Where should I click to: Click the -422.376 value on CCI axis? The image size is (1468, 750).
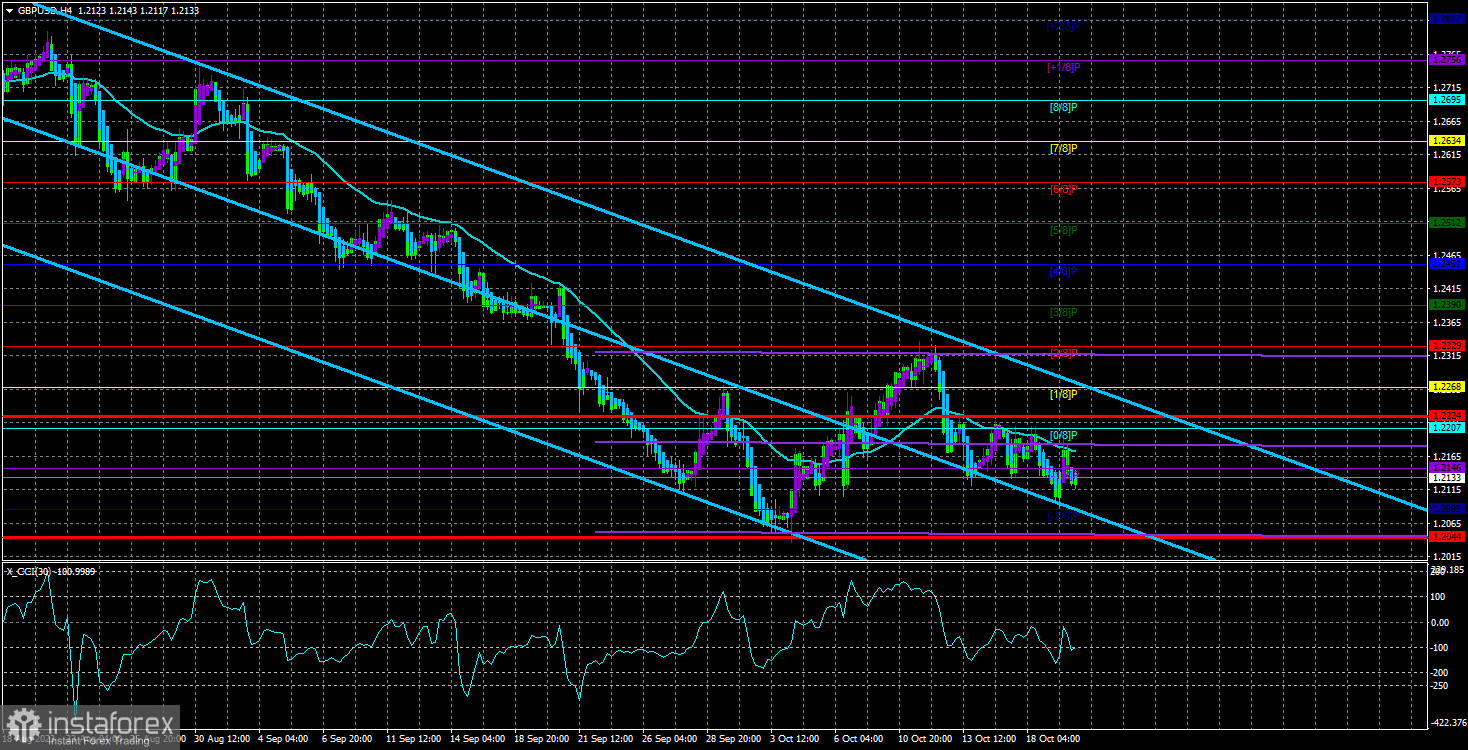(x=1448, y=722)
